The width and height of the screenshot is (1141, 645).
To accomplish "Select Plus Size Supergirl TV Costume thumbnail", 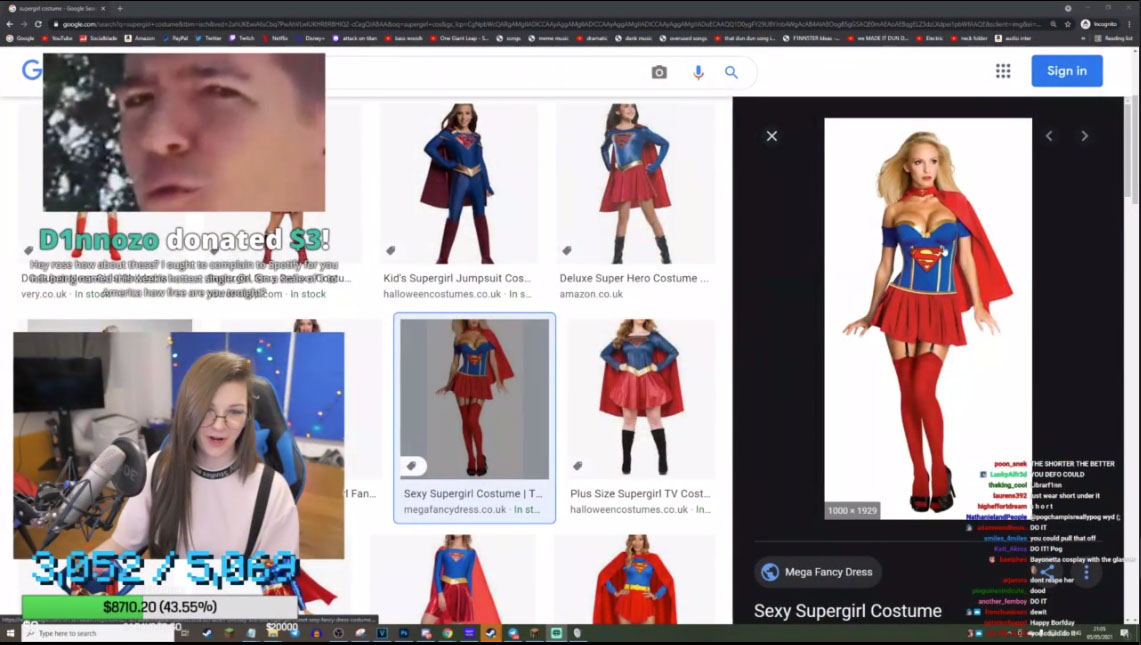I will pyautogui.click(x=641, y=399).
